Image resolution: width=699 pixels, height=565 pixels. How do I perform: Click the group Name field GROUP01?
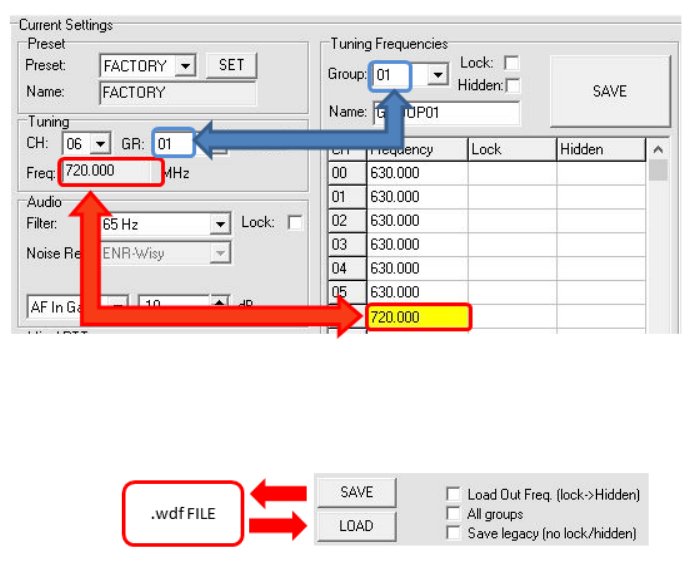pos(447,113)
